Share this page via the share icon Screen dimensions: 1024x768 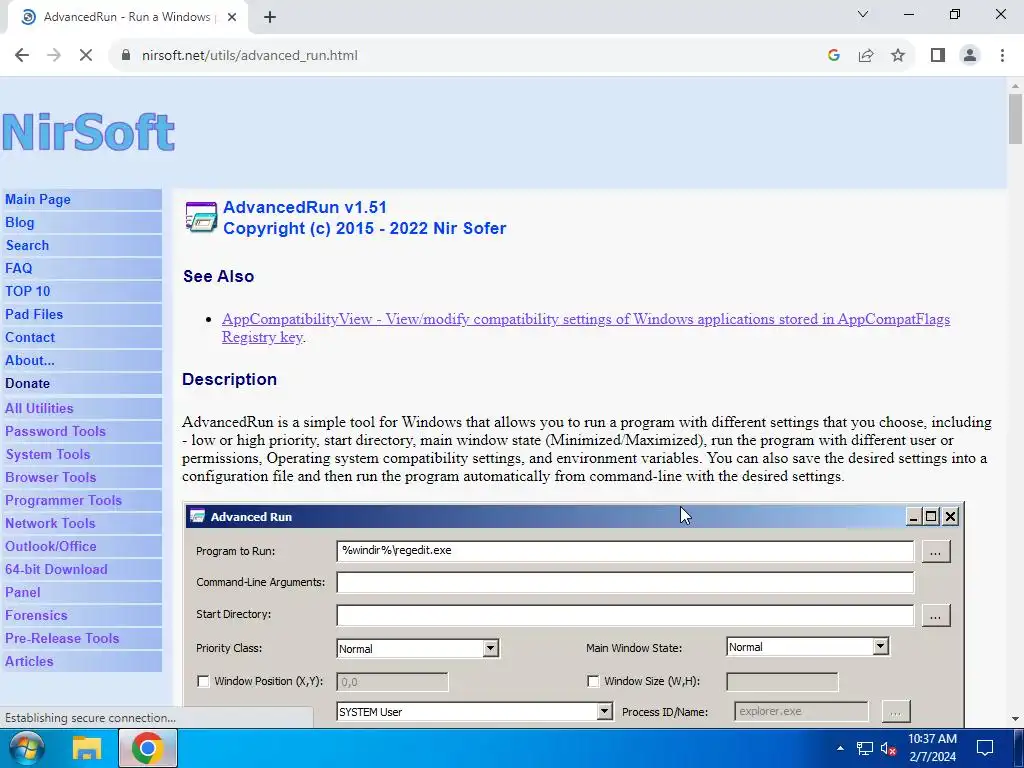pos(866,56)
